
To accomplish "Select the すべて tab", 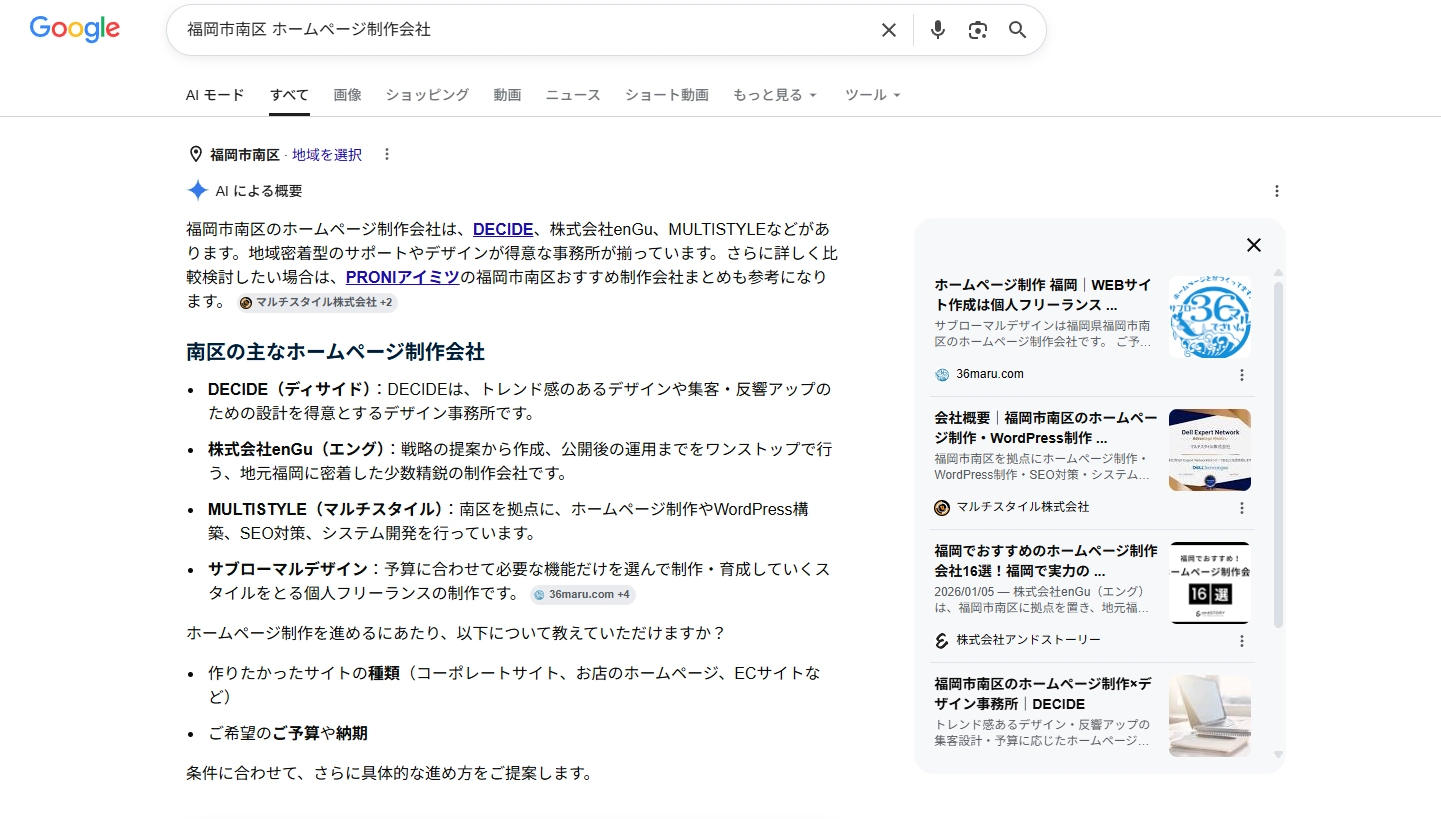I will [289, 95].
